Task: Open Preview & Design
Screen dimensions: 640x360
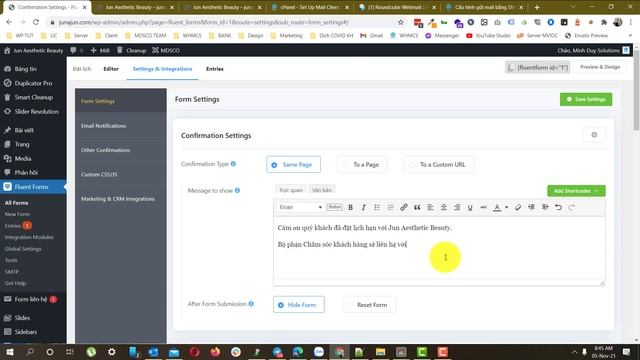Action: [x=600, y=67]
